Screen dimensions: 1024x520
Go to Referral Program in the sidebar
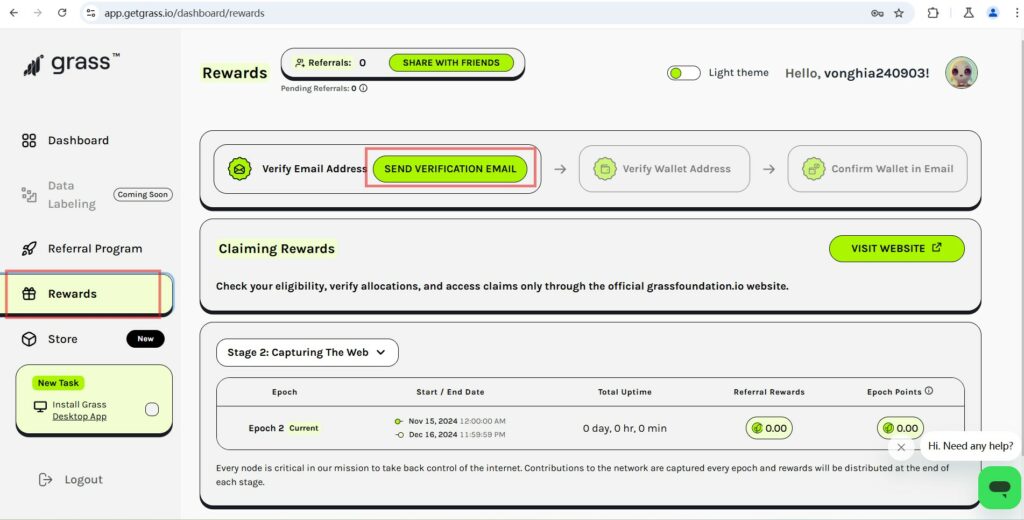click(x=95, y=249)
